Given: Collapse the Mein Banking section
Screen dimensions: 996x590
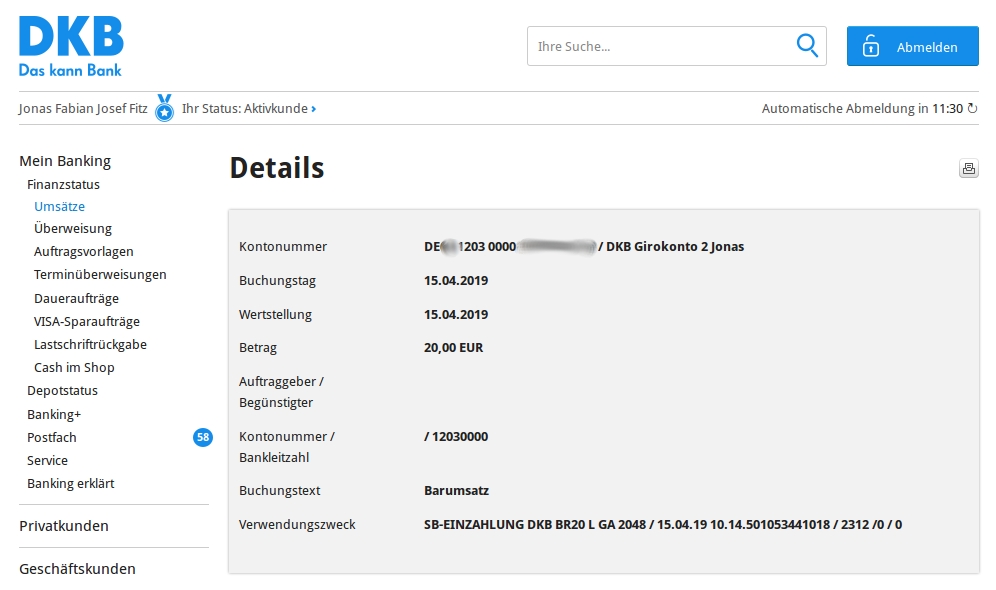Looking at the screenshot, I should [65, 161].
